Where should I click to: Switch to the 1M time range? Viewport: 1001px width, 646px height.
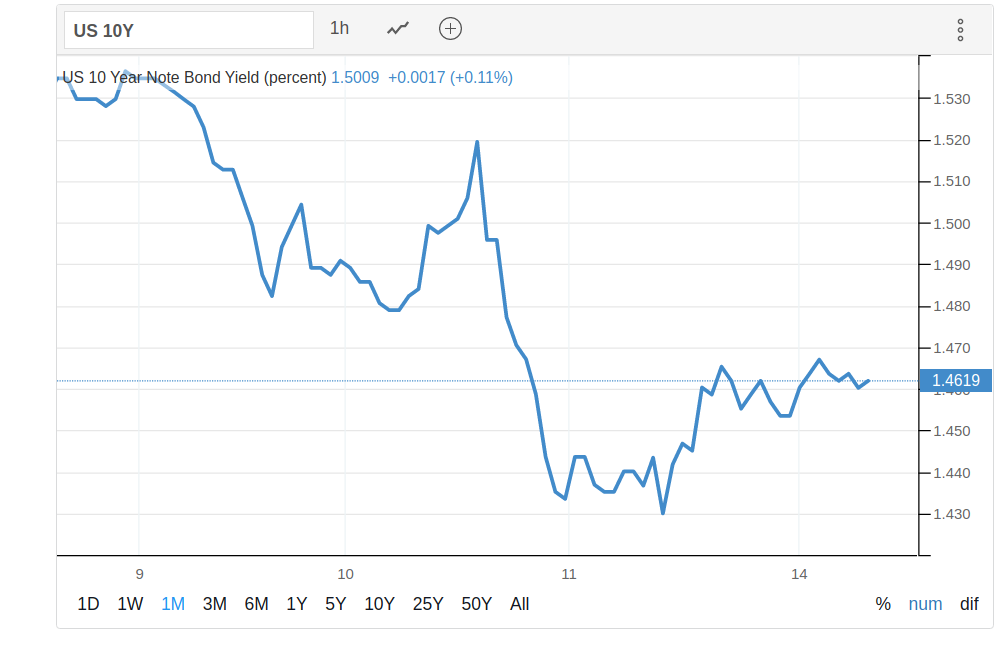pos(173,604)
